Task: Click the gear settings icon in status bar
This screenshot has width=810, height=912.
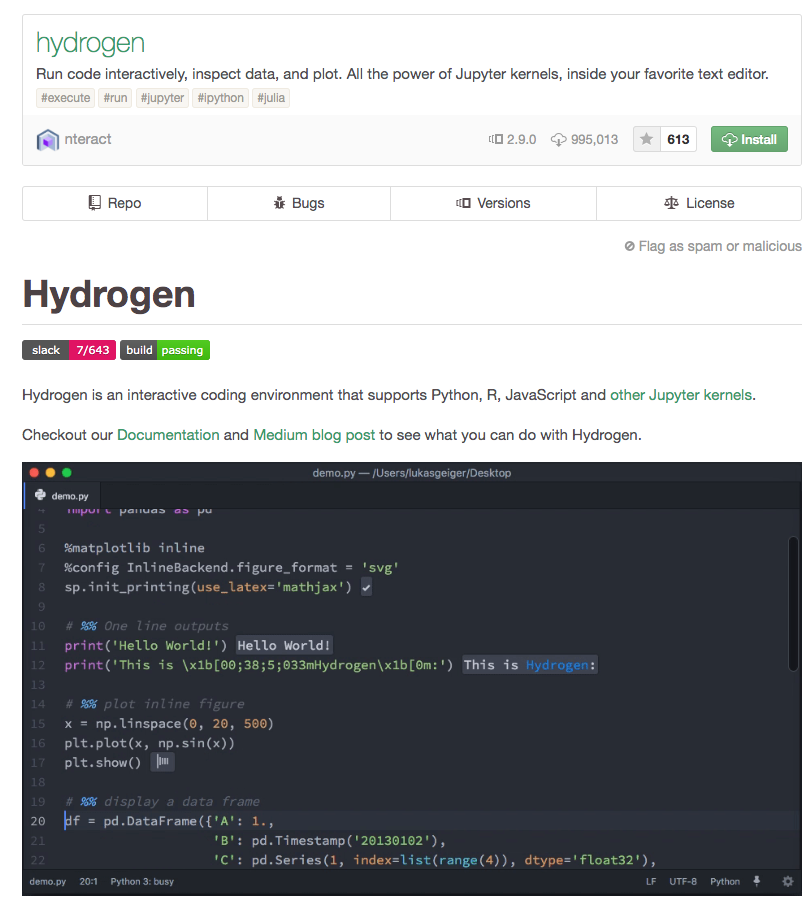Action: [787, 882]
